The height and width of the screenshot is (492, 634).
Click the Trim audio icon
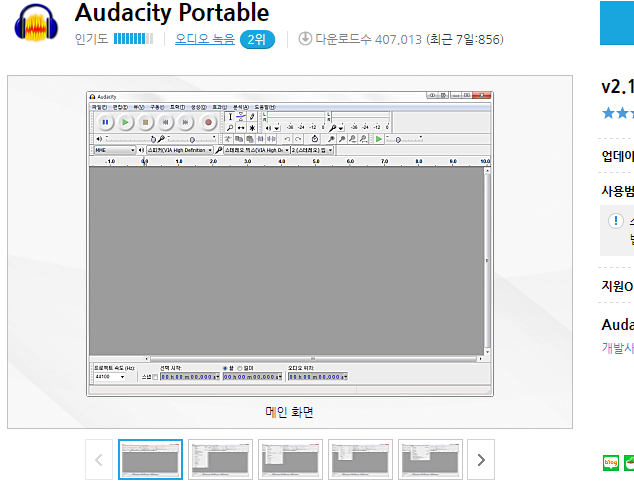[260, 139]
